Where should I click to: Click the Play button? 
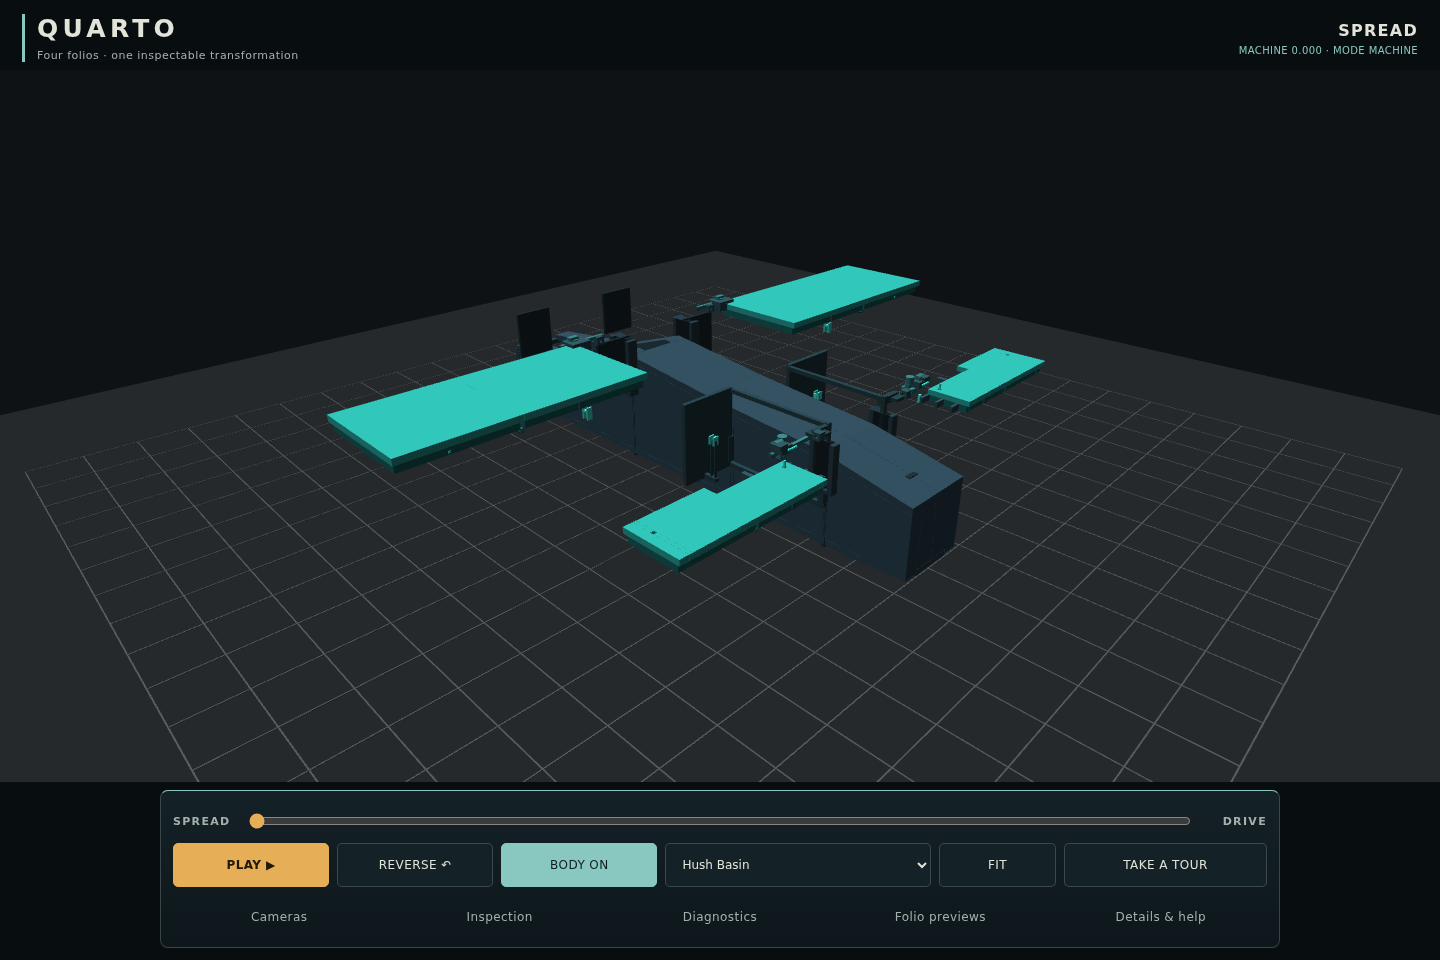[251, 865]
